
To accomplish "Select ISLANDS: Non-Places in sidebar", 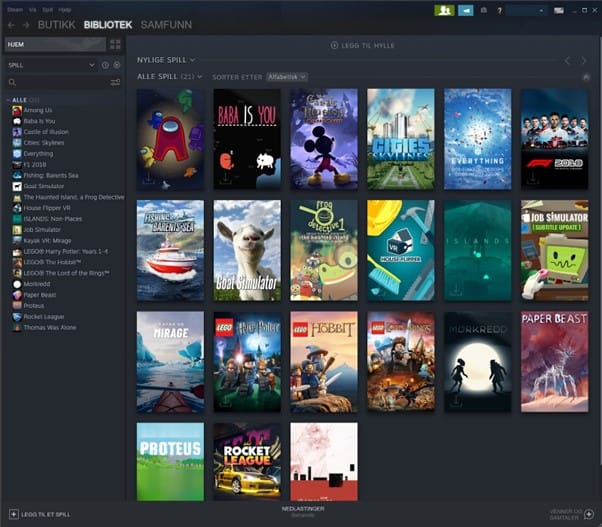I will [x=53, y=219].
